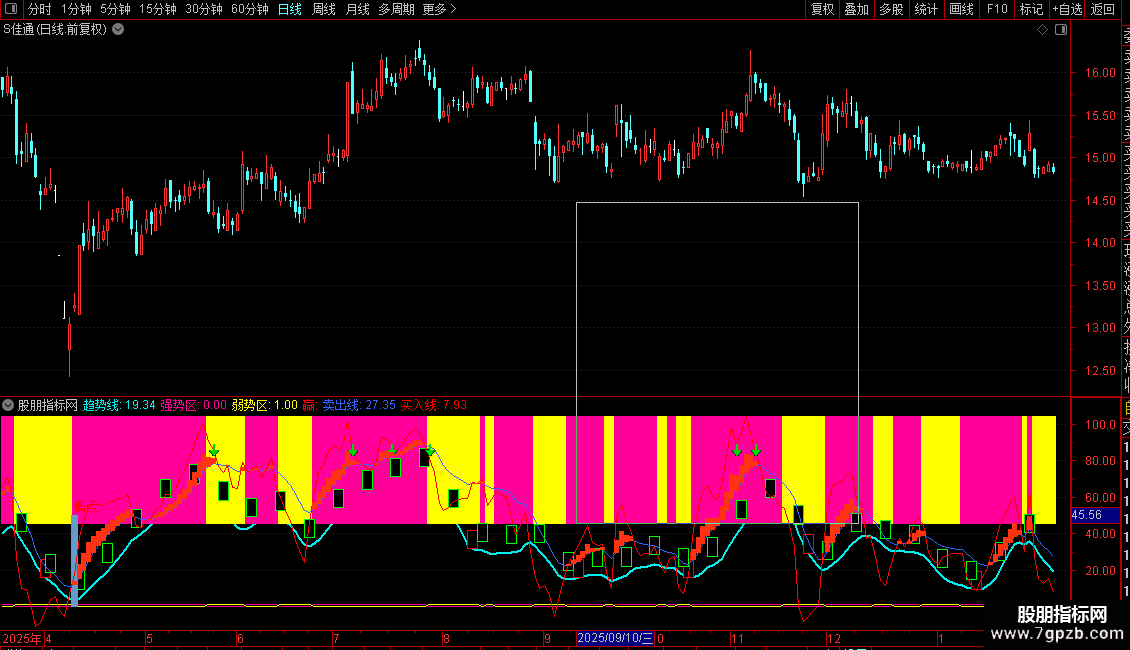Select the 15分钟 period tab
The image size is (1130, 650).
pos(158,9)
